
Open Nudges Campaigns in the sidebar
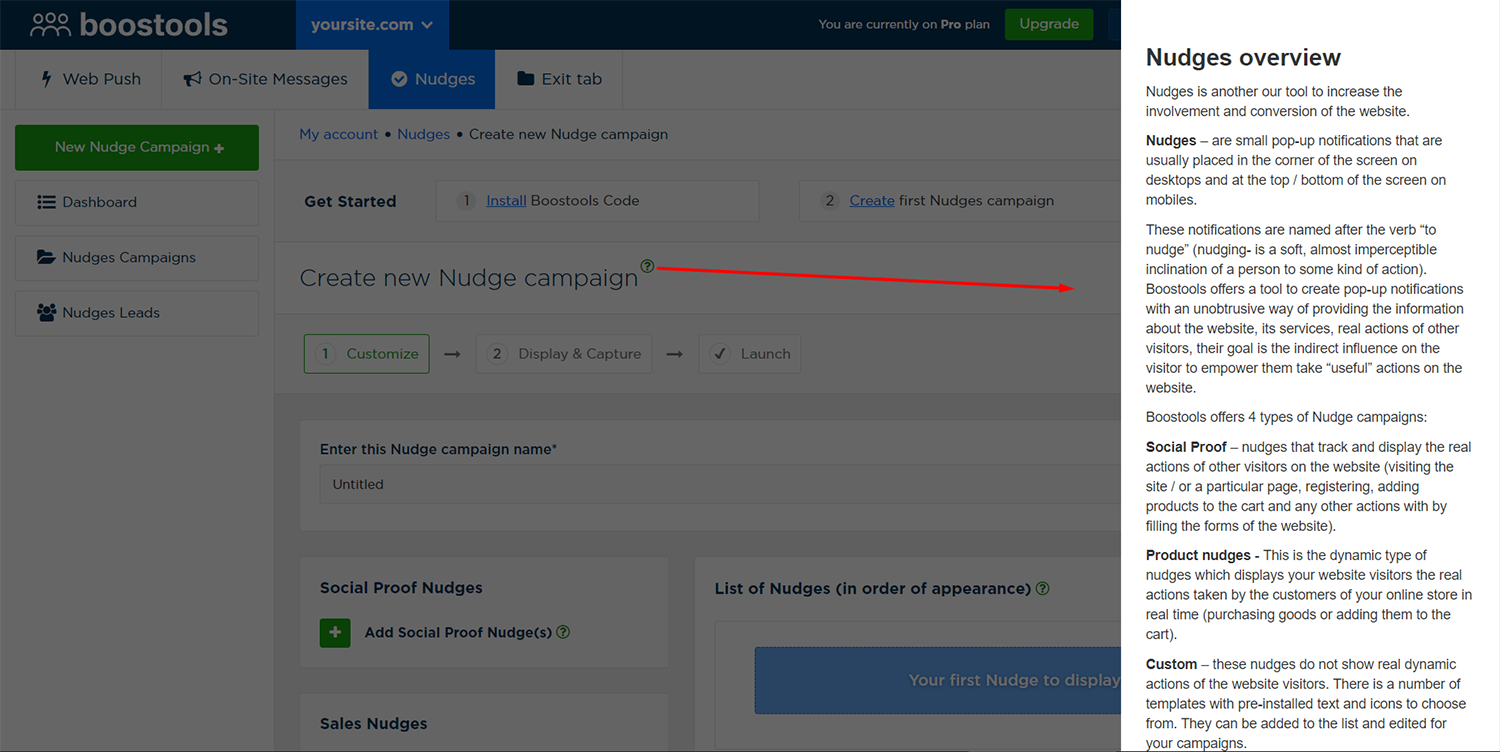(x=137, y=257)
